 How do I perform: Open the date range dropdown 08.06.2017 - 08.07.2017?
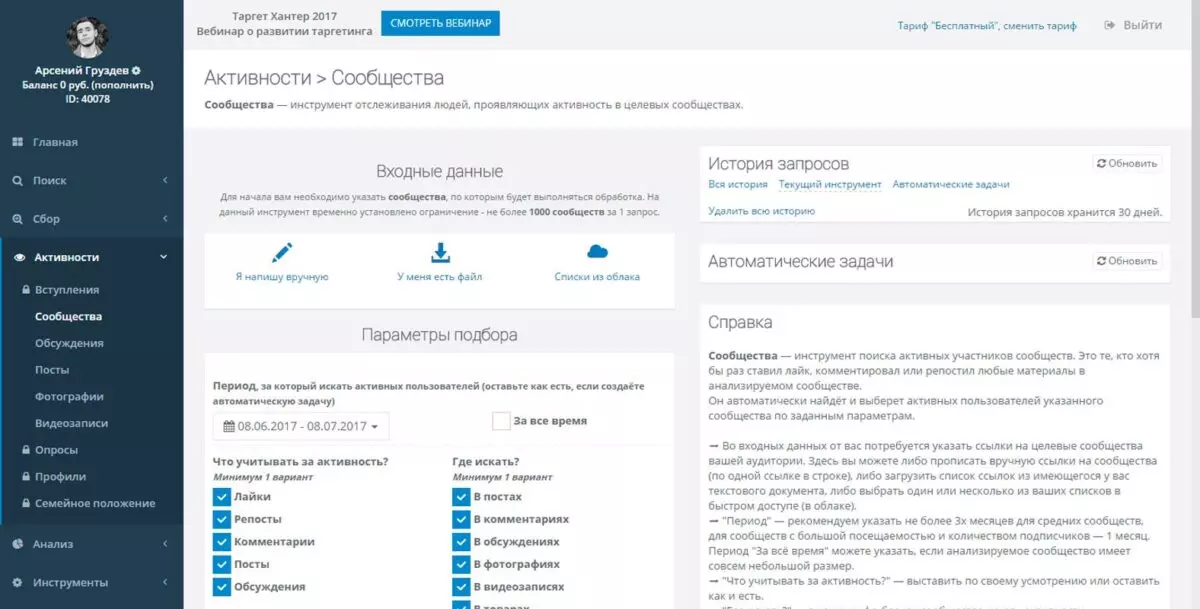coord(301,427)
